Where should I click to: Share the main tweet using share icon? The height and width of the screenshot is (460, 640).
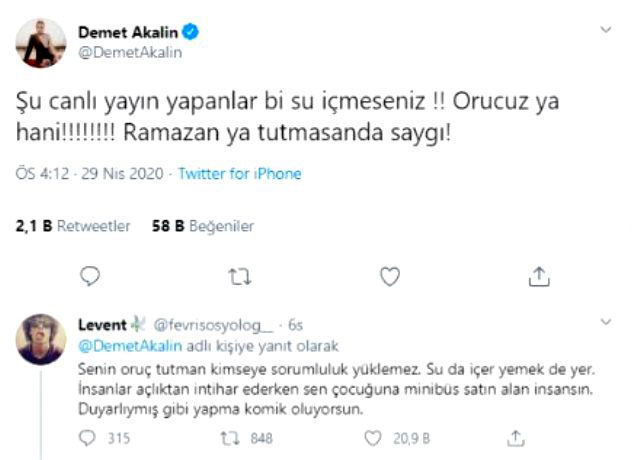point(538,274)
